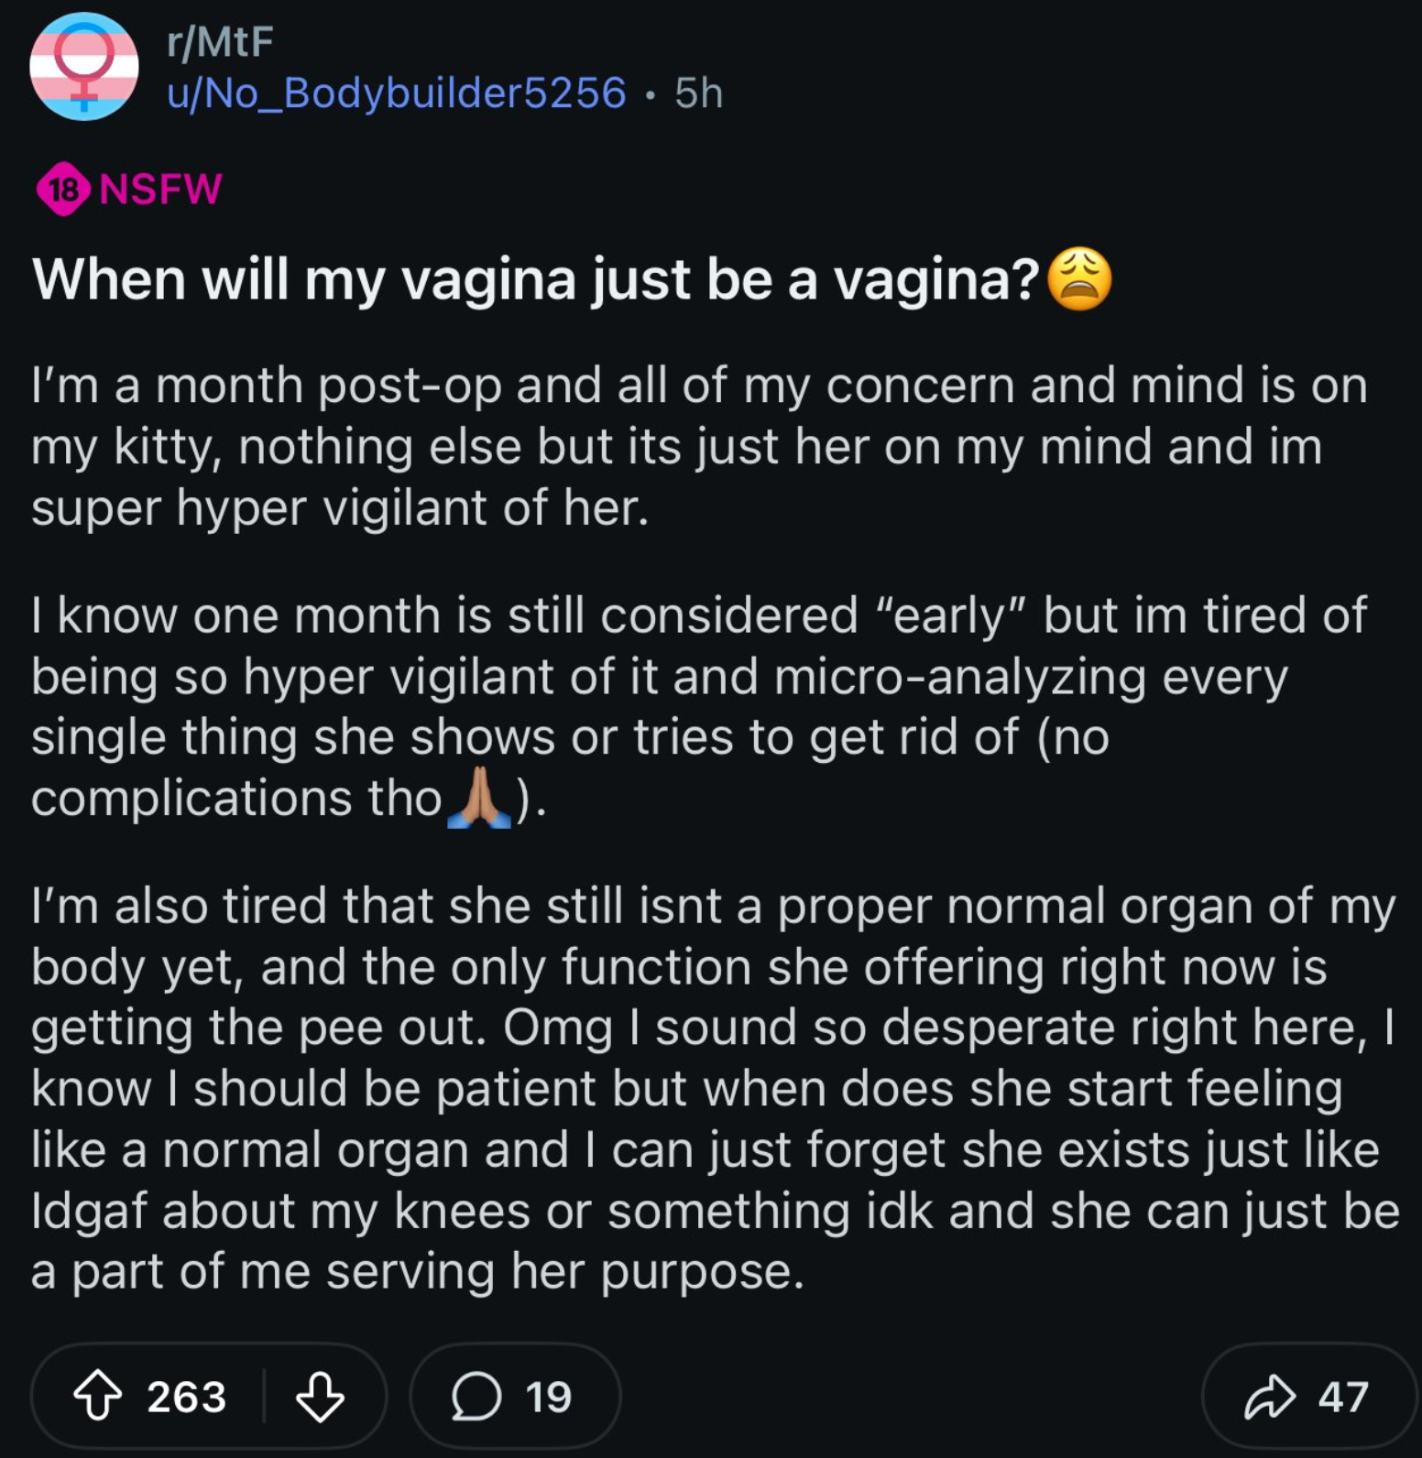Viewport: 1422px width, 1458px height.
Task: Click the weary face emoji in the title
Action: point(1079,278)
